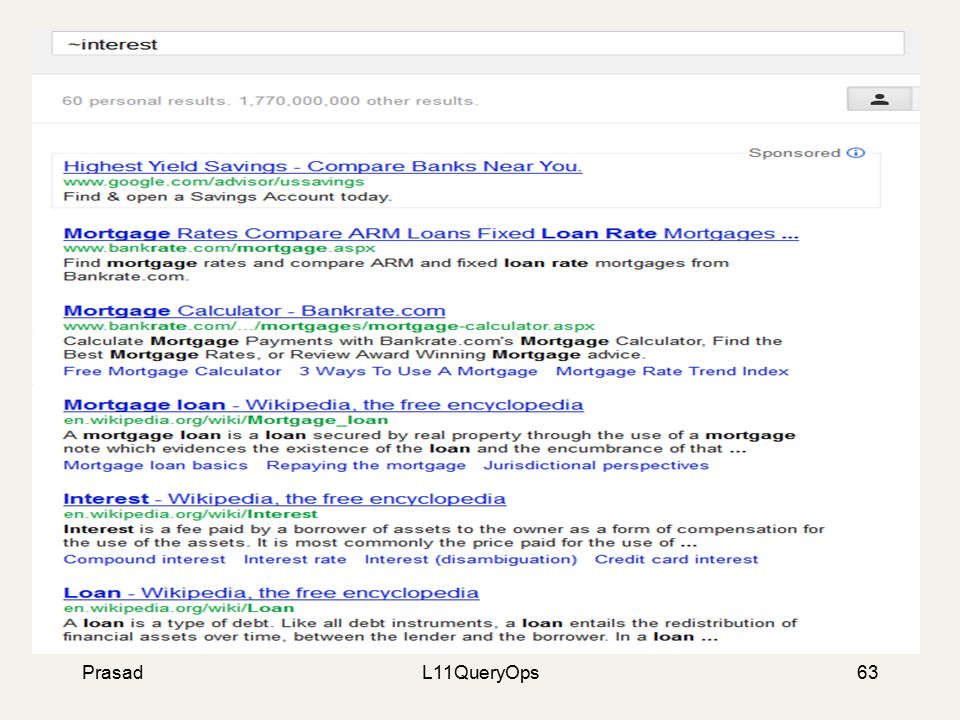Click the www.google.com/advisor/ussavings URL
Image resolution: width=960 pixels, height=720 pixels.
[x=214, y=182]
